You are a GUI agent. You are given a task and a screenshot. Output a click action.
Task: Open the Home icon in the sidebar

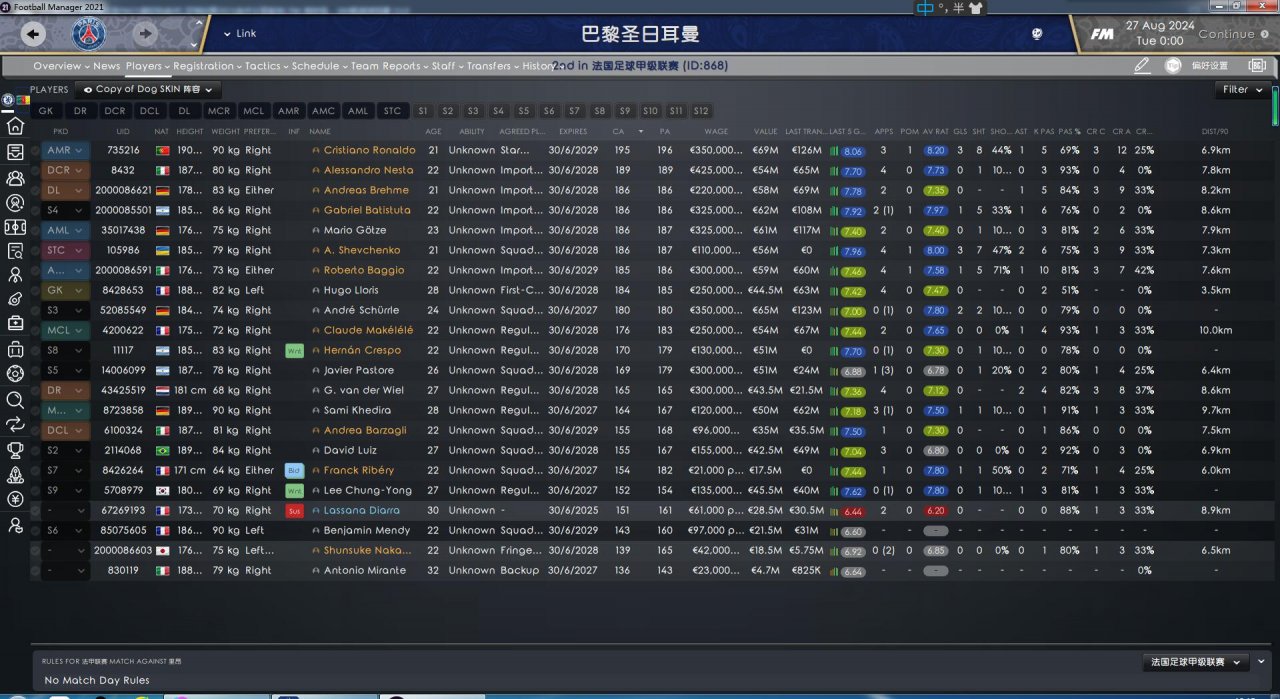[x=15, y=126]
